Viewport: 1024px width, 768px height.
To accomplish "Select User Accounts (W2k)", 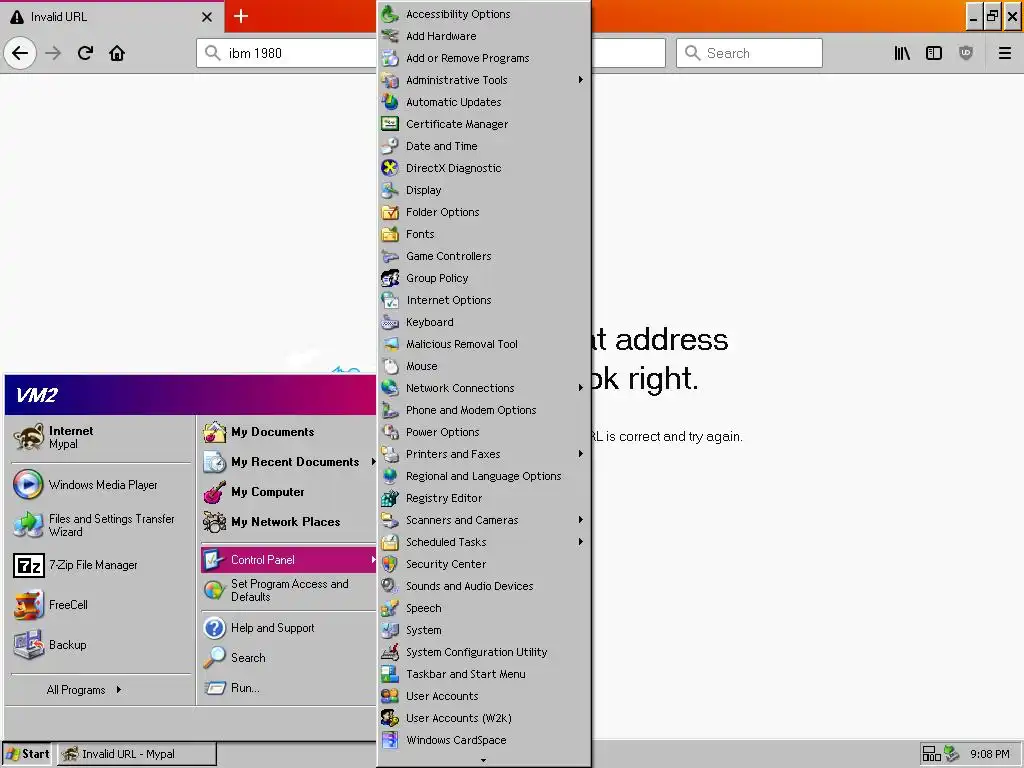I will click(x=484, y=718).
